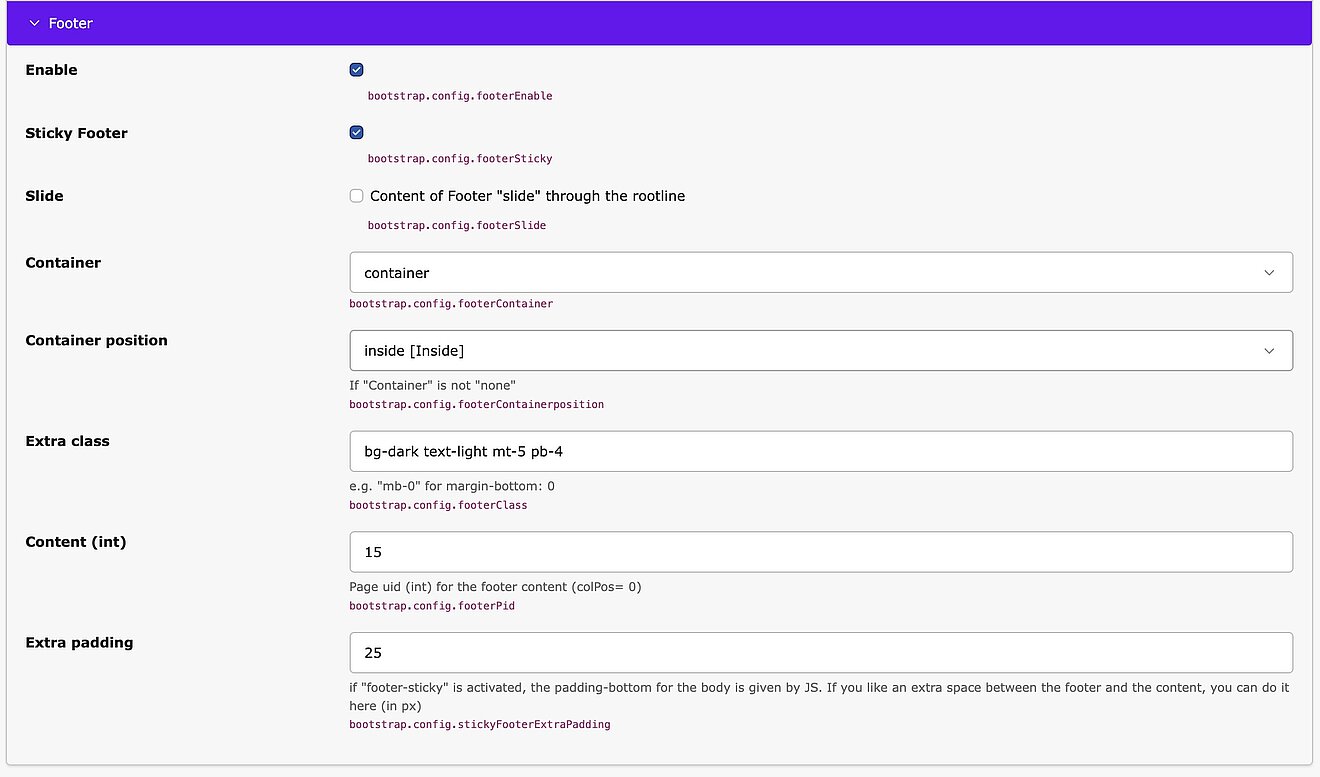
Task: Click the bootstrap.config.footerSlide key text
Action: pos(457,225)
